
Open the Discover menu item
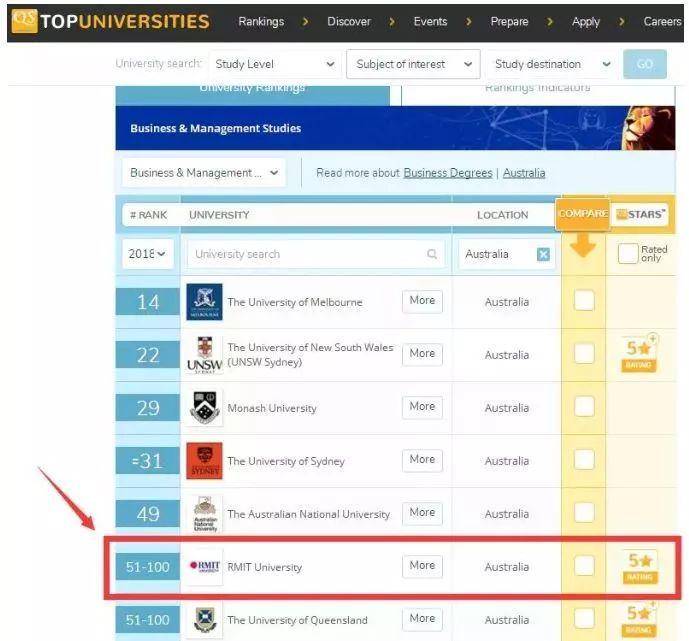click(x=348, y=21)
